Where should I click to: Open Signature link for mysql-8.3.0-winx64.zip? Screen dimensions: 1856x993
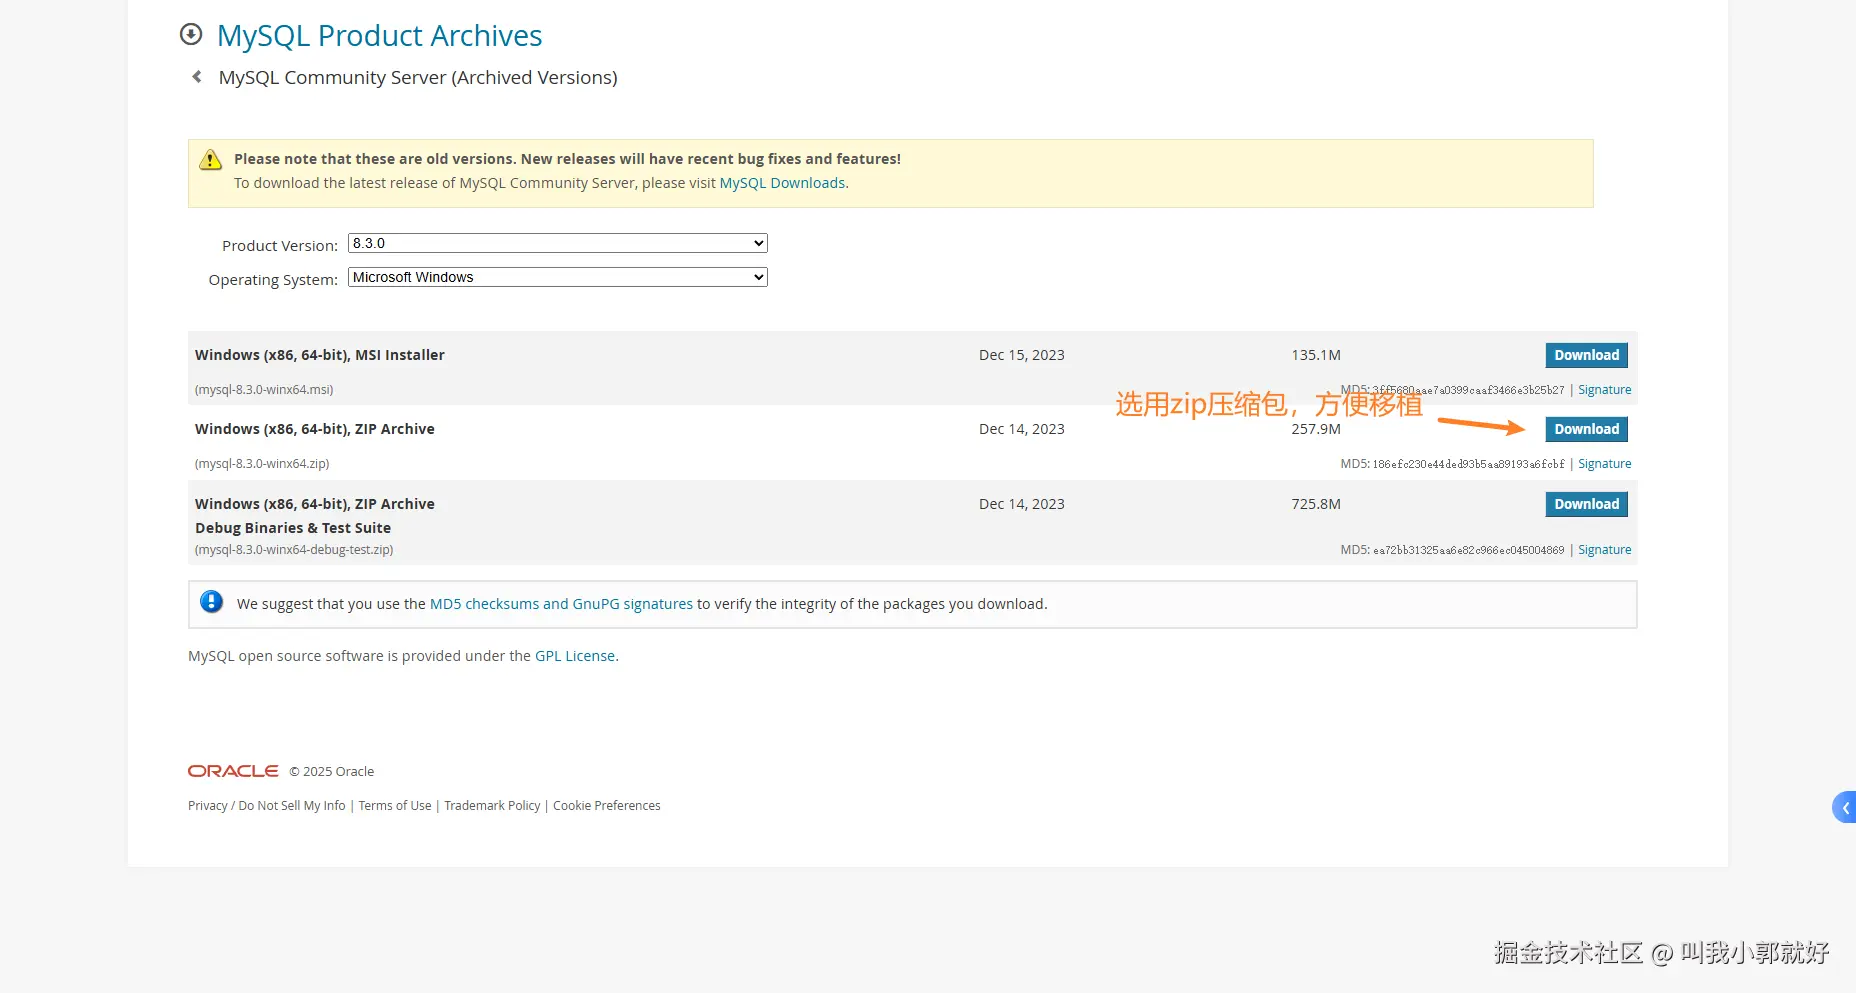click(x=1604, y=464)
